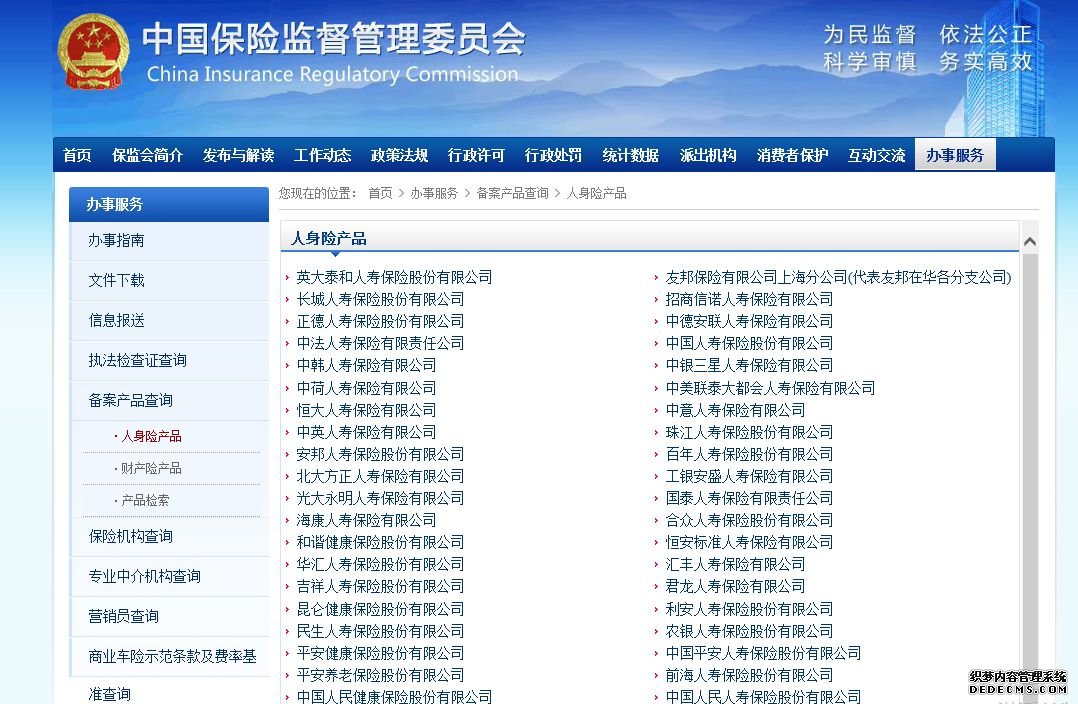This screenshot has width=1078, height=704.
Task: Open 恒安标准人寿保险有限公司 link
Action: (x=749, y=542)
